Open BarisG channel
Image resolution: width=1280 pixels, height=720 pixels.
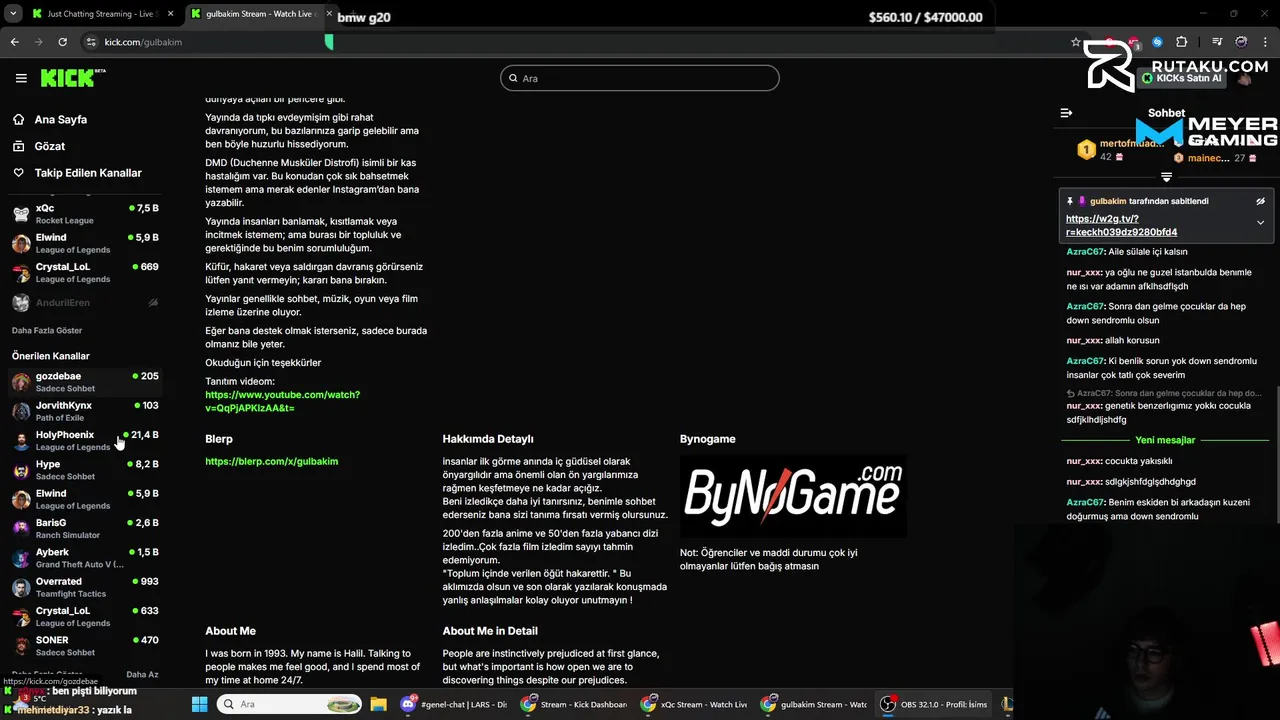click(85, 529)
